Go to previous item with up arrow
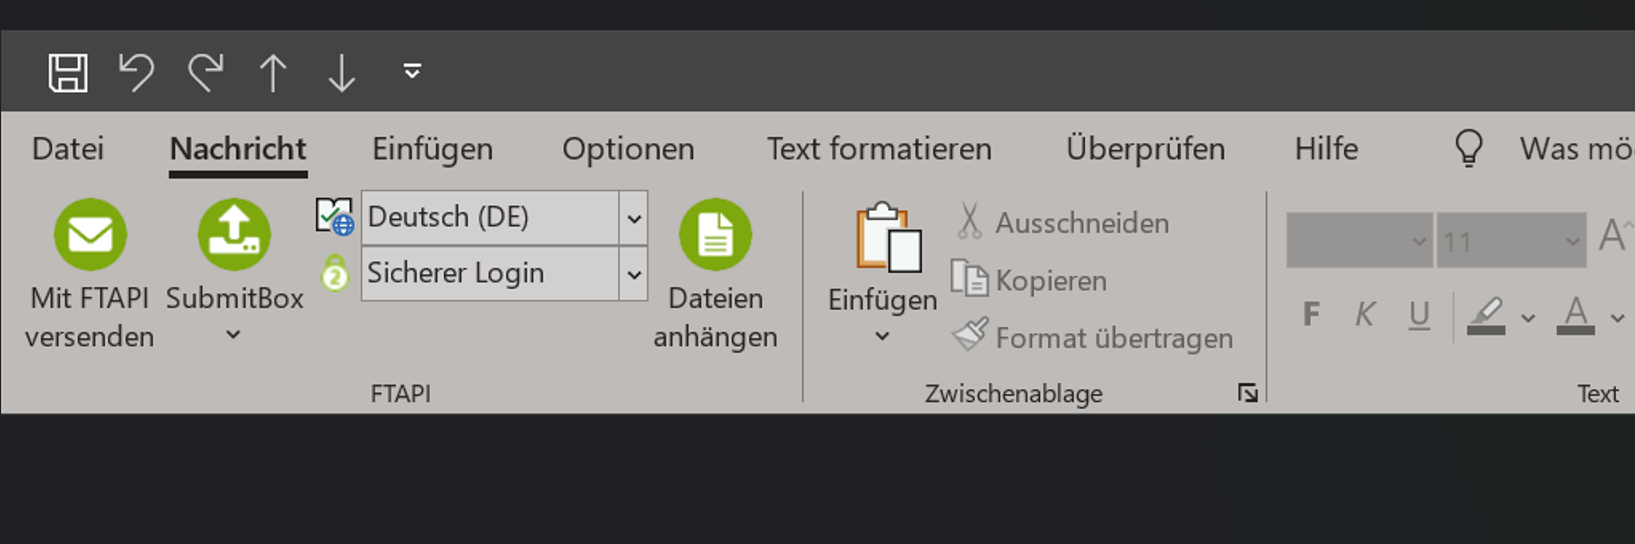Viewport: 1635px width, 544px height. coord(273,73)
